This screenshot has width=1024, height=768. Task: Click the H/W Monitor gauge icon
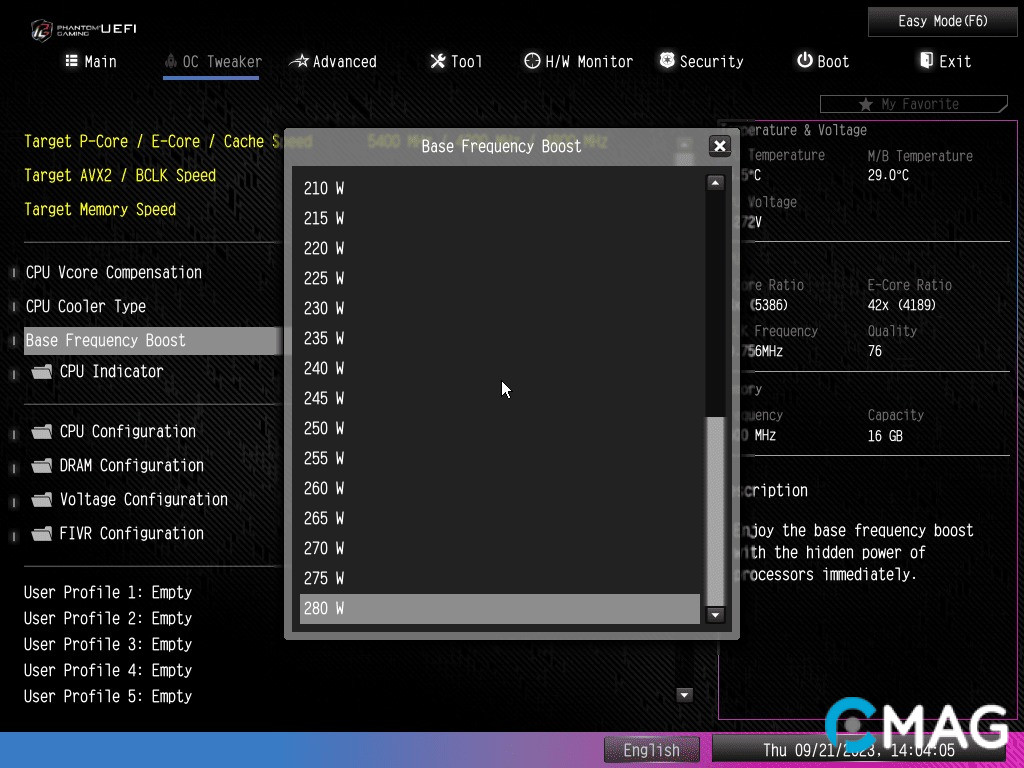tap(532, 61)
